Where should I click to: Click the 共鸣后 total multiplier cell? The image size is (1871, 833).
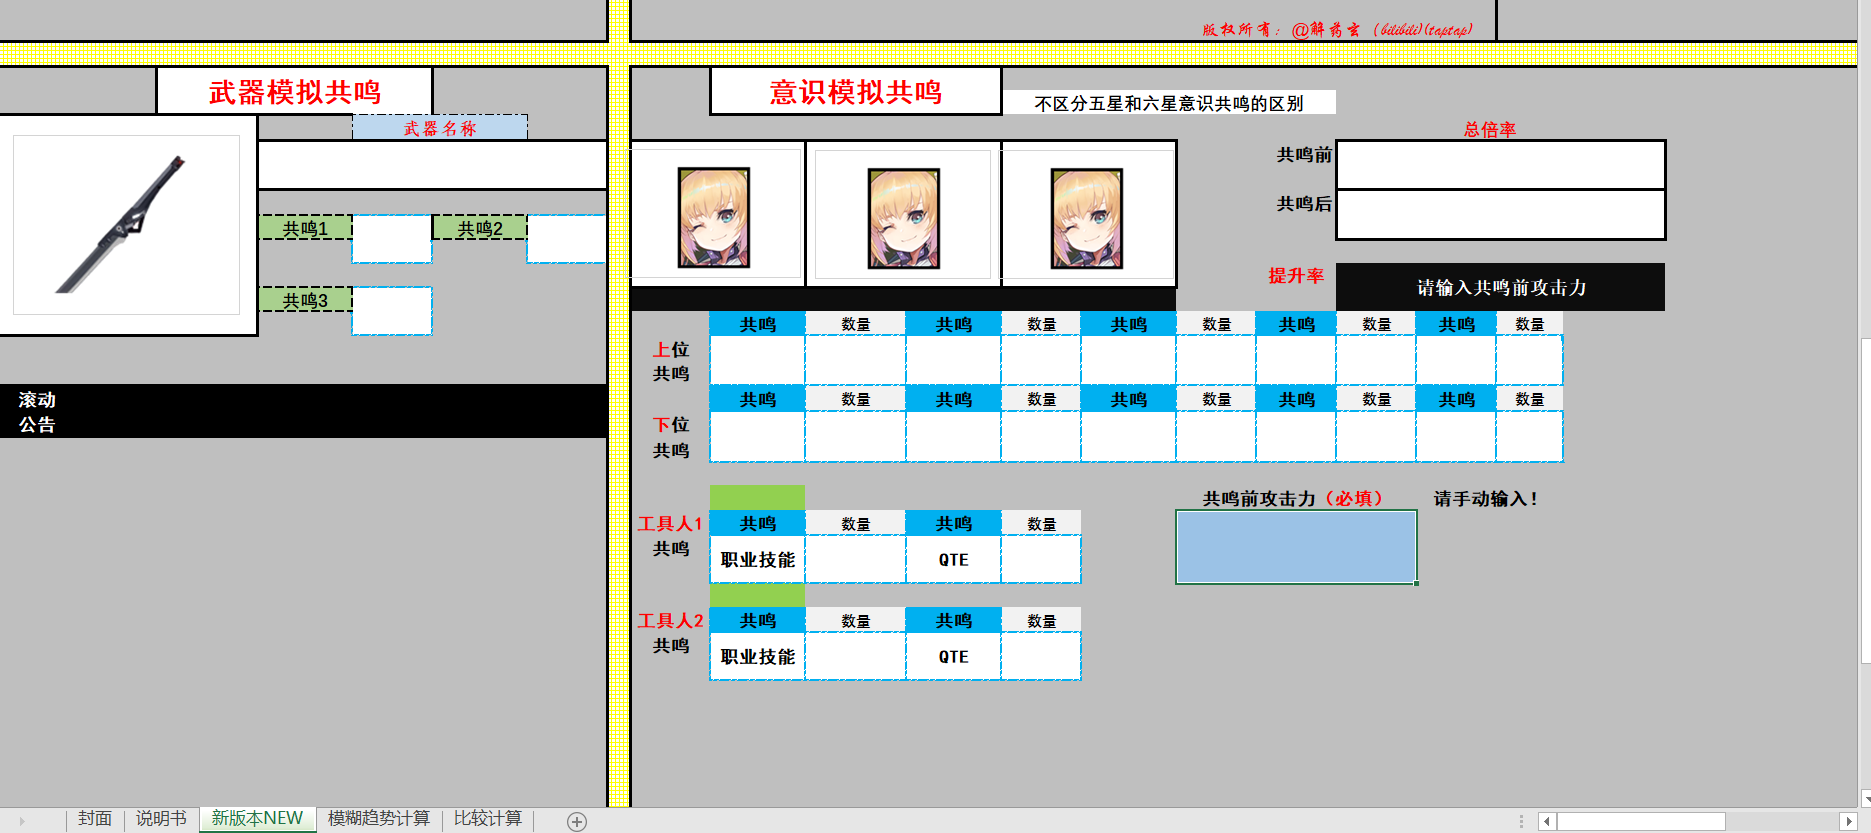1501,214
